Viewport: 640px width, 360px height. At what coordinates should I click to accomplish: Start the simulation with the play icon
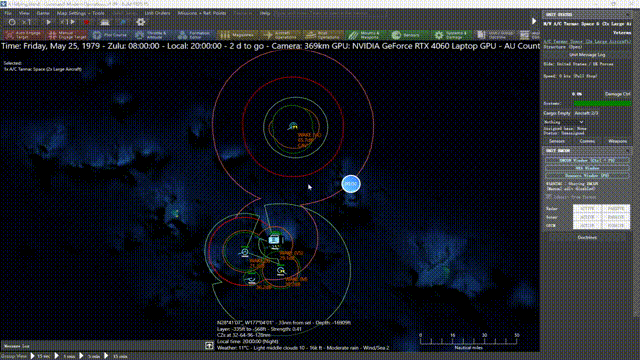[49, 22]
